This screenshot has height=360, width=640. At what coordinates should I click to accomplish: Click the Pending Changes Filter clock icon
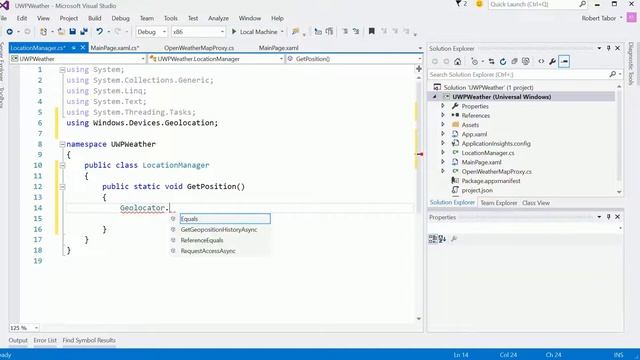(474, 62)
